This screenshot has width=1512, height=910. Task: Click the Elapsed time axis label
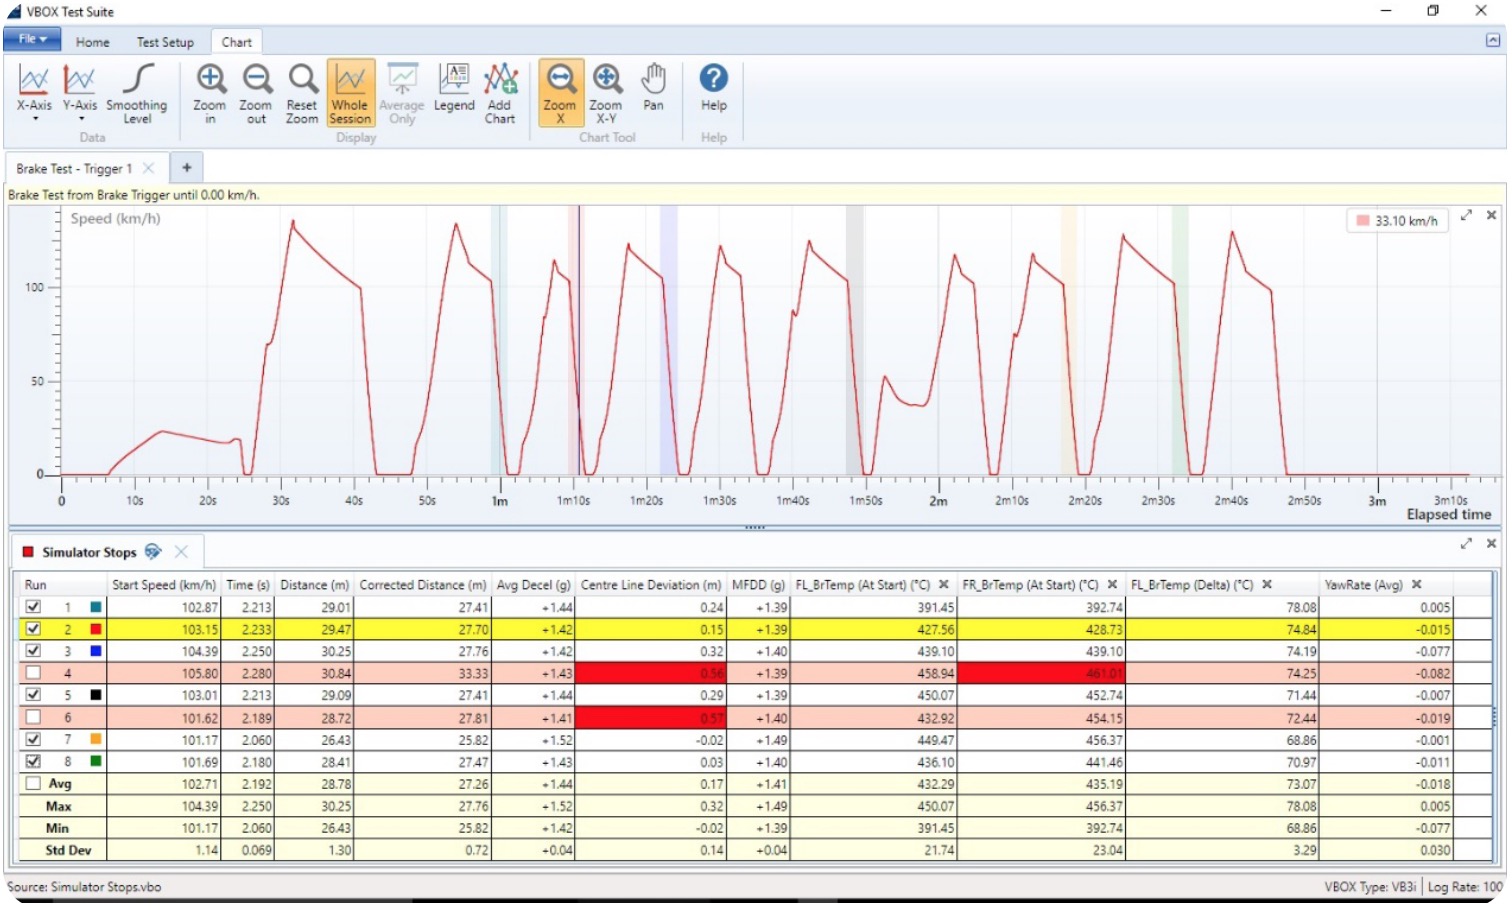(1449, 514)
